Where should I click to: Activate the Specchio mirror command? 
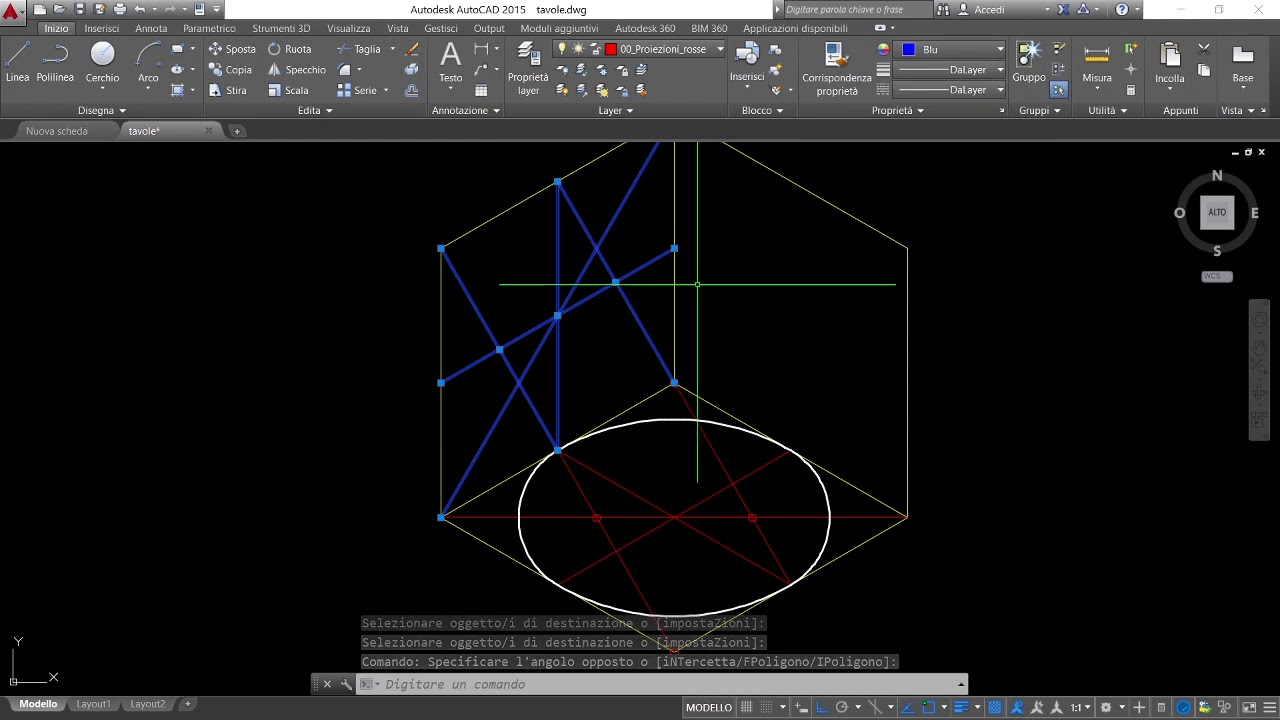(296, 70)
